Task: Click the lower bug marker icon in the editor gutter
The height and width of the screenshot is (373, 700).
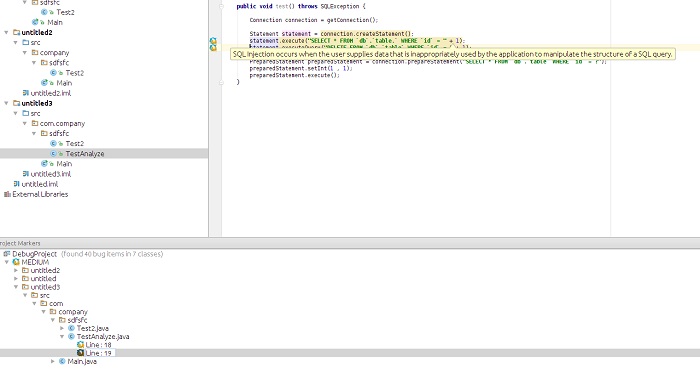Action: [x=213, y=47]
